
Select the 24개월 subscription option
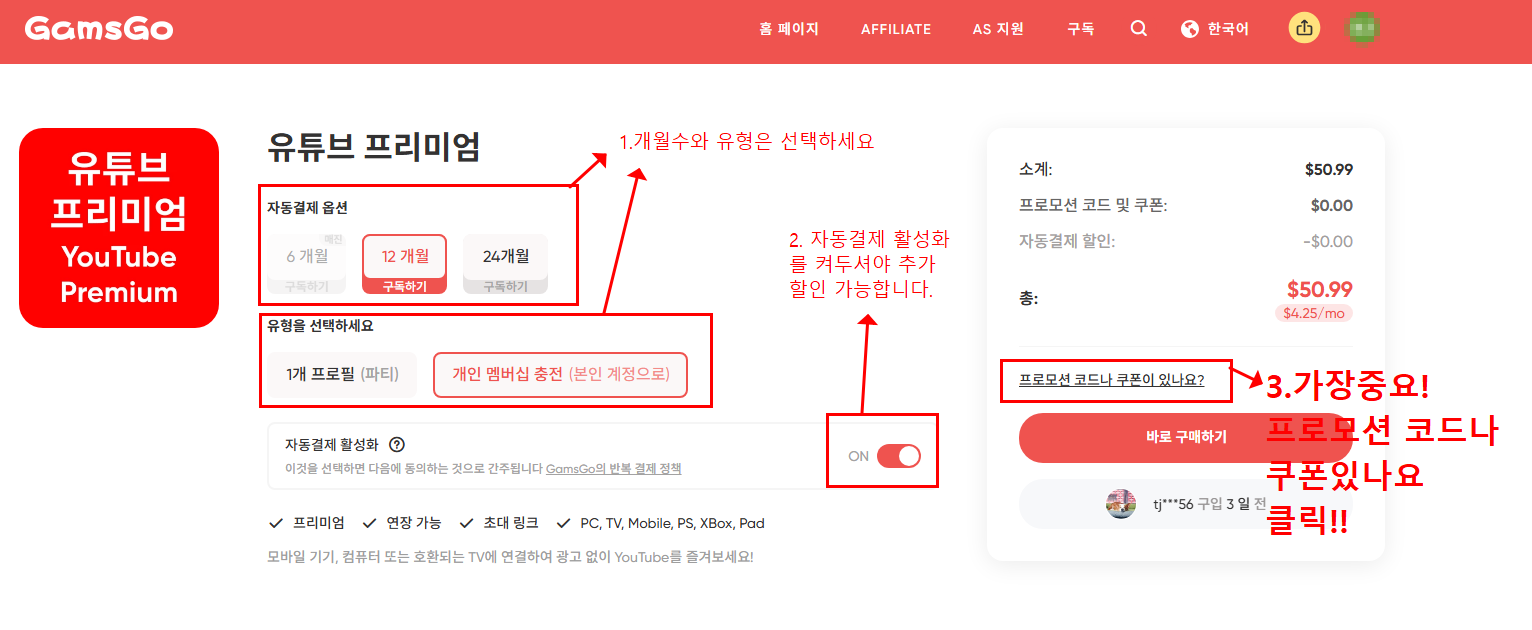[x=505, y=264]
